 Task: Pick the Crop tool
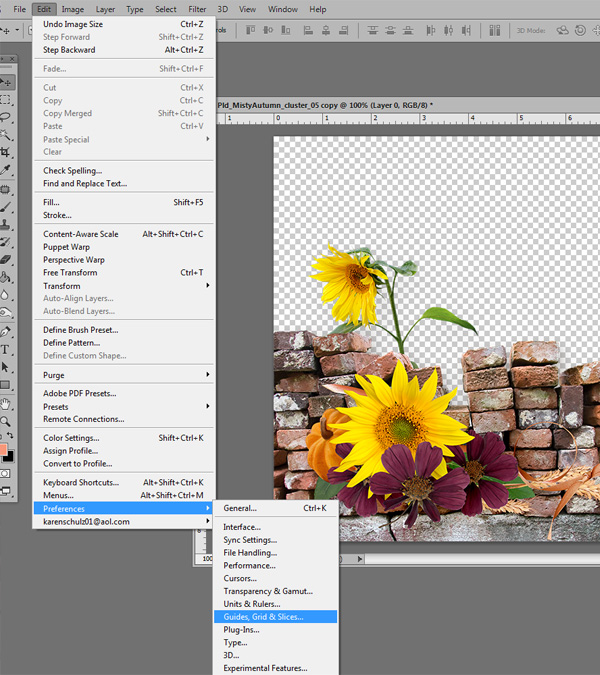pyautogui.click(x=7, y=153)
